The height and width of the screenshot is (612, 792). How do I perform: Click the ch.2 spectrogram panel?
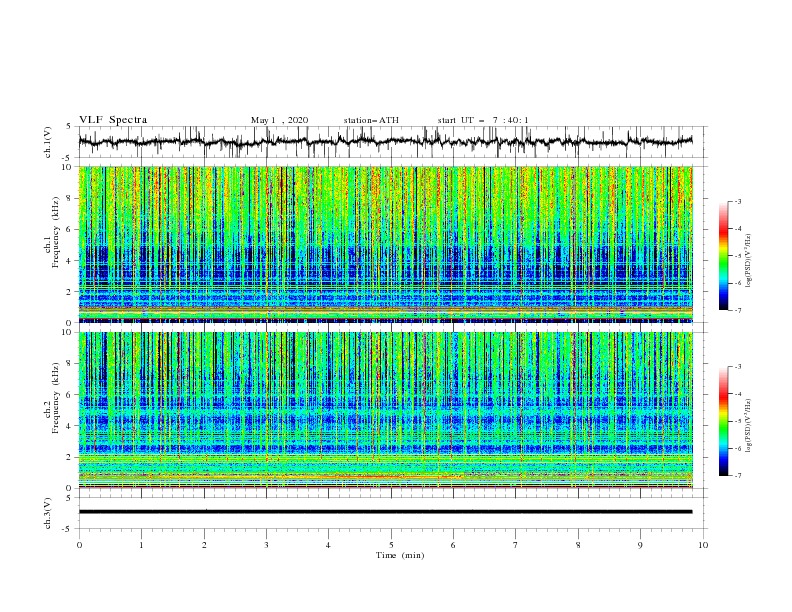point(385,410)
